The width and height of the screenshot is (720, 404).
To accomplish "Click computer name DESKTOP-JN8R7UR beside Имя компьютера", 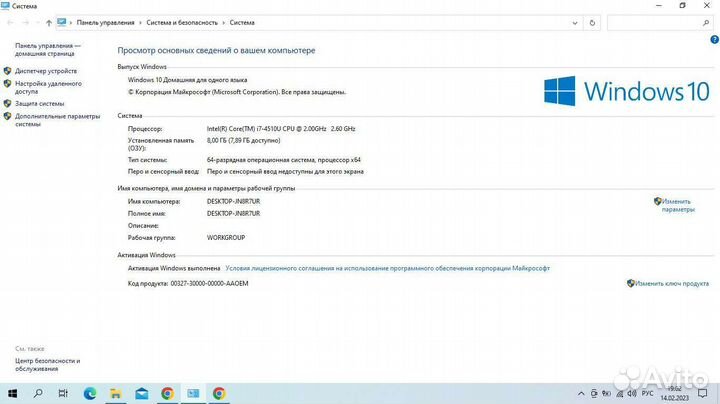I will pyautogui.click(x=233, y=202).
